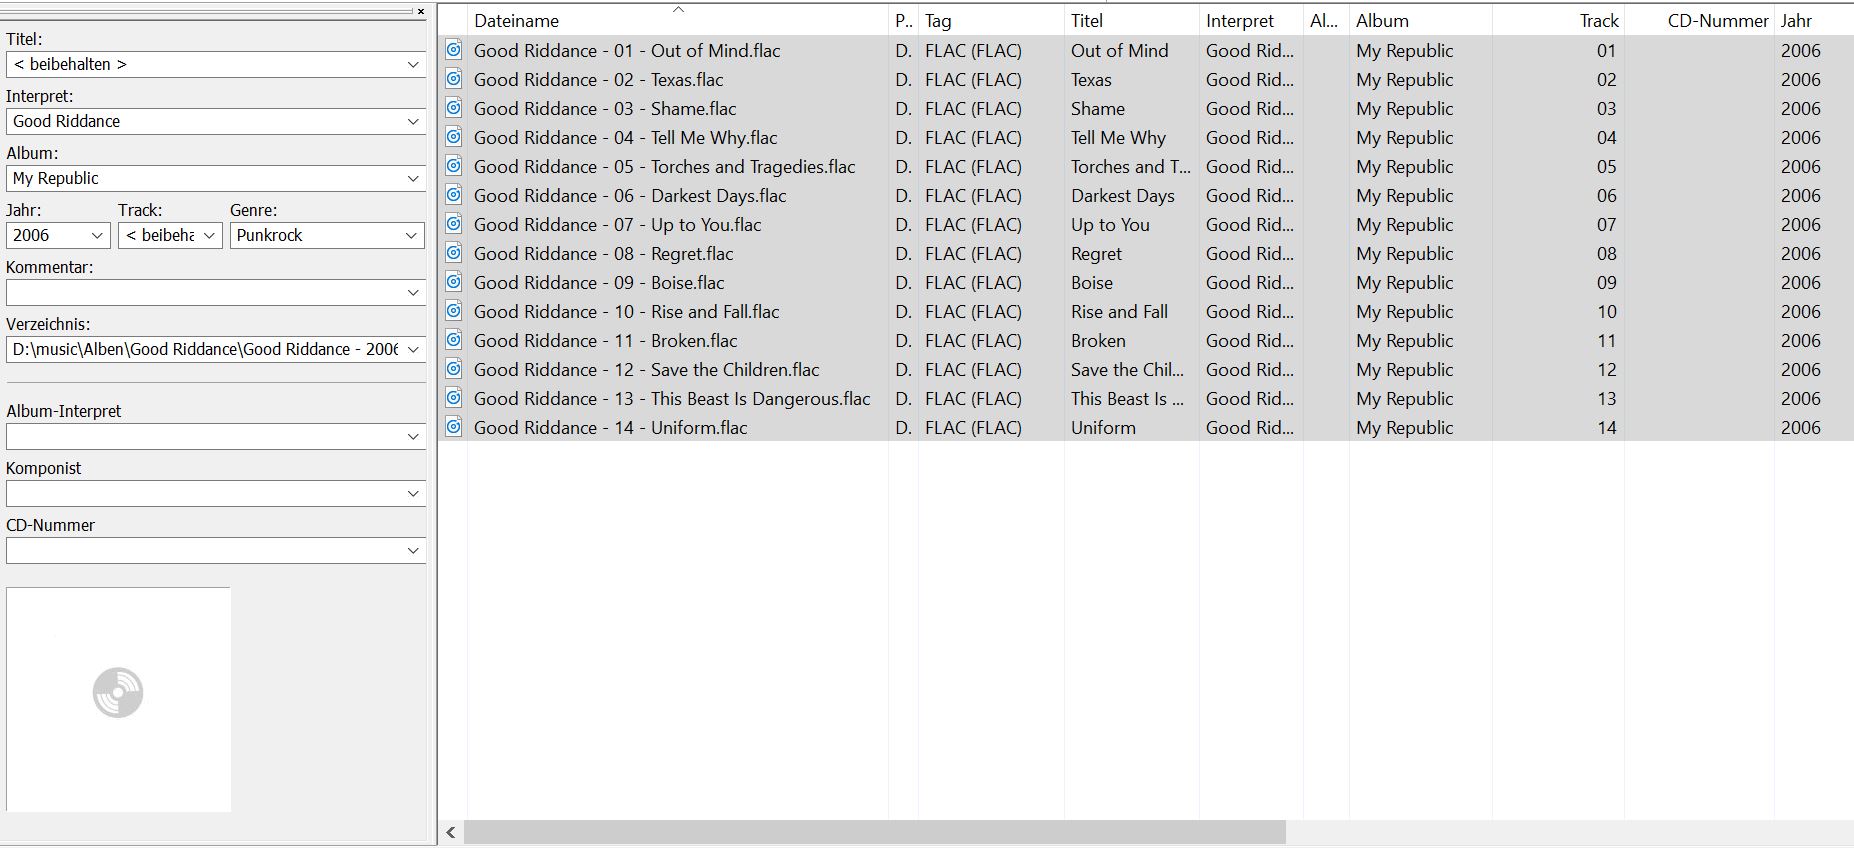Open the Titel dropdown arrow

coord(413,64)
